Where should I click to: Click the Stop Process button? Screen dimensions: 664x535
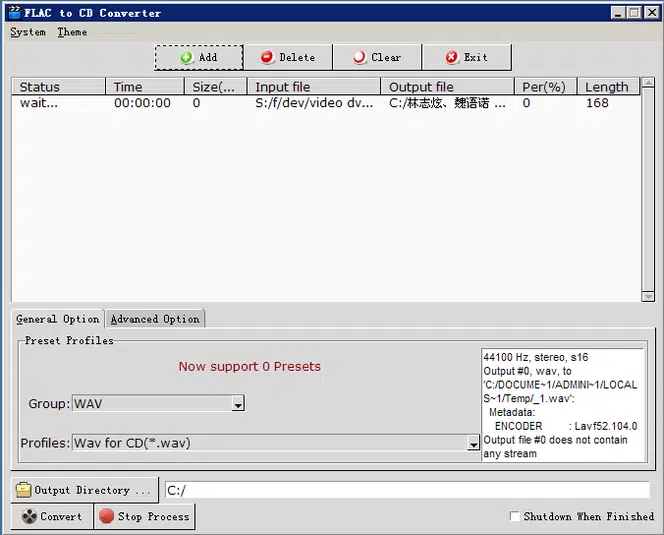(x=144, y=517)
